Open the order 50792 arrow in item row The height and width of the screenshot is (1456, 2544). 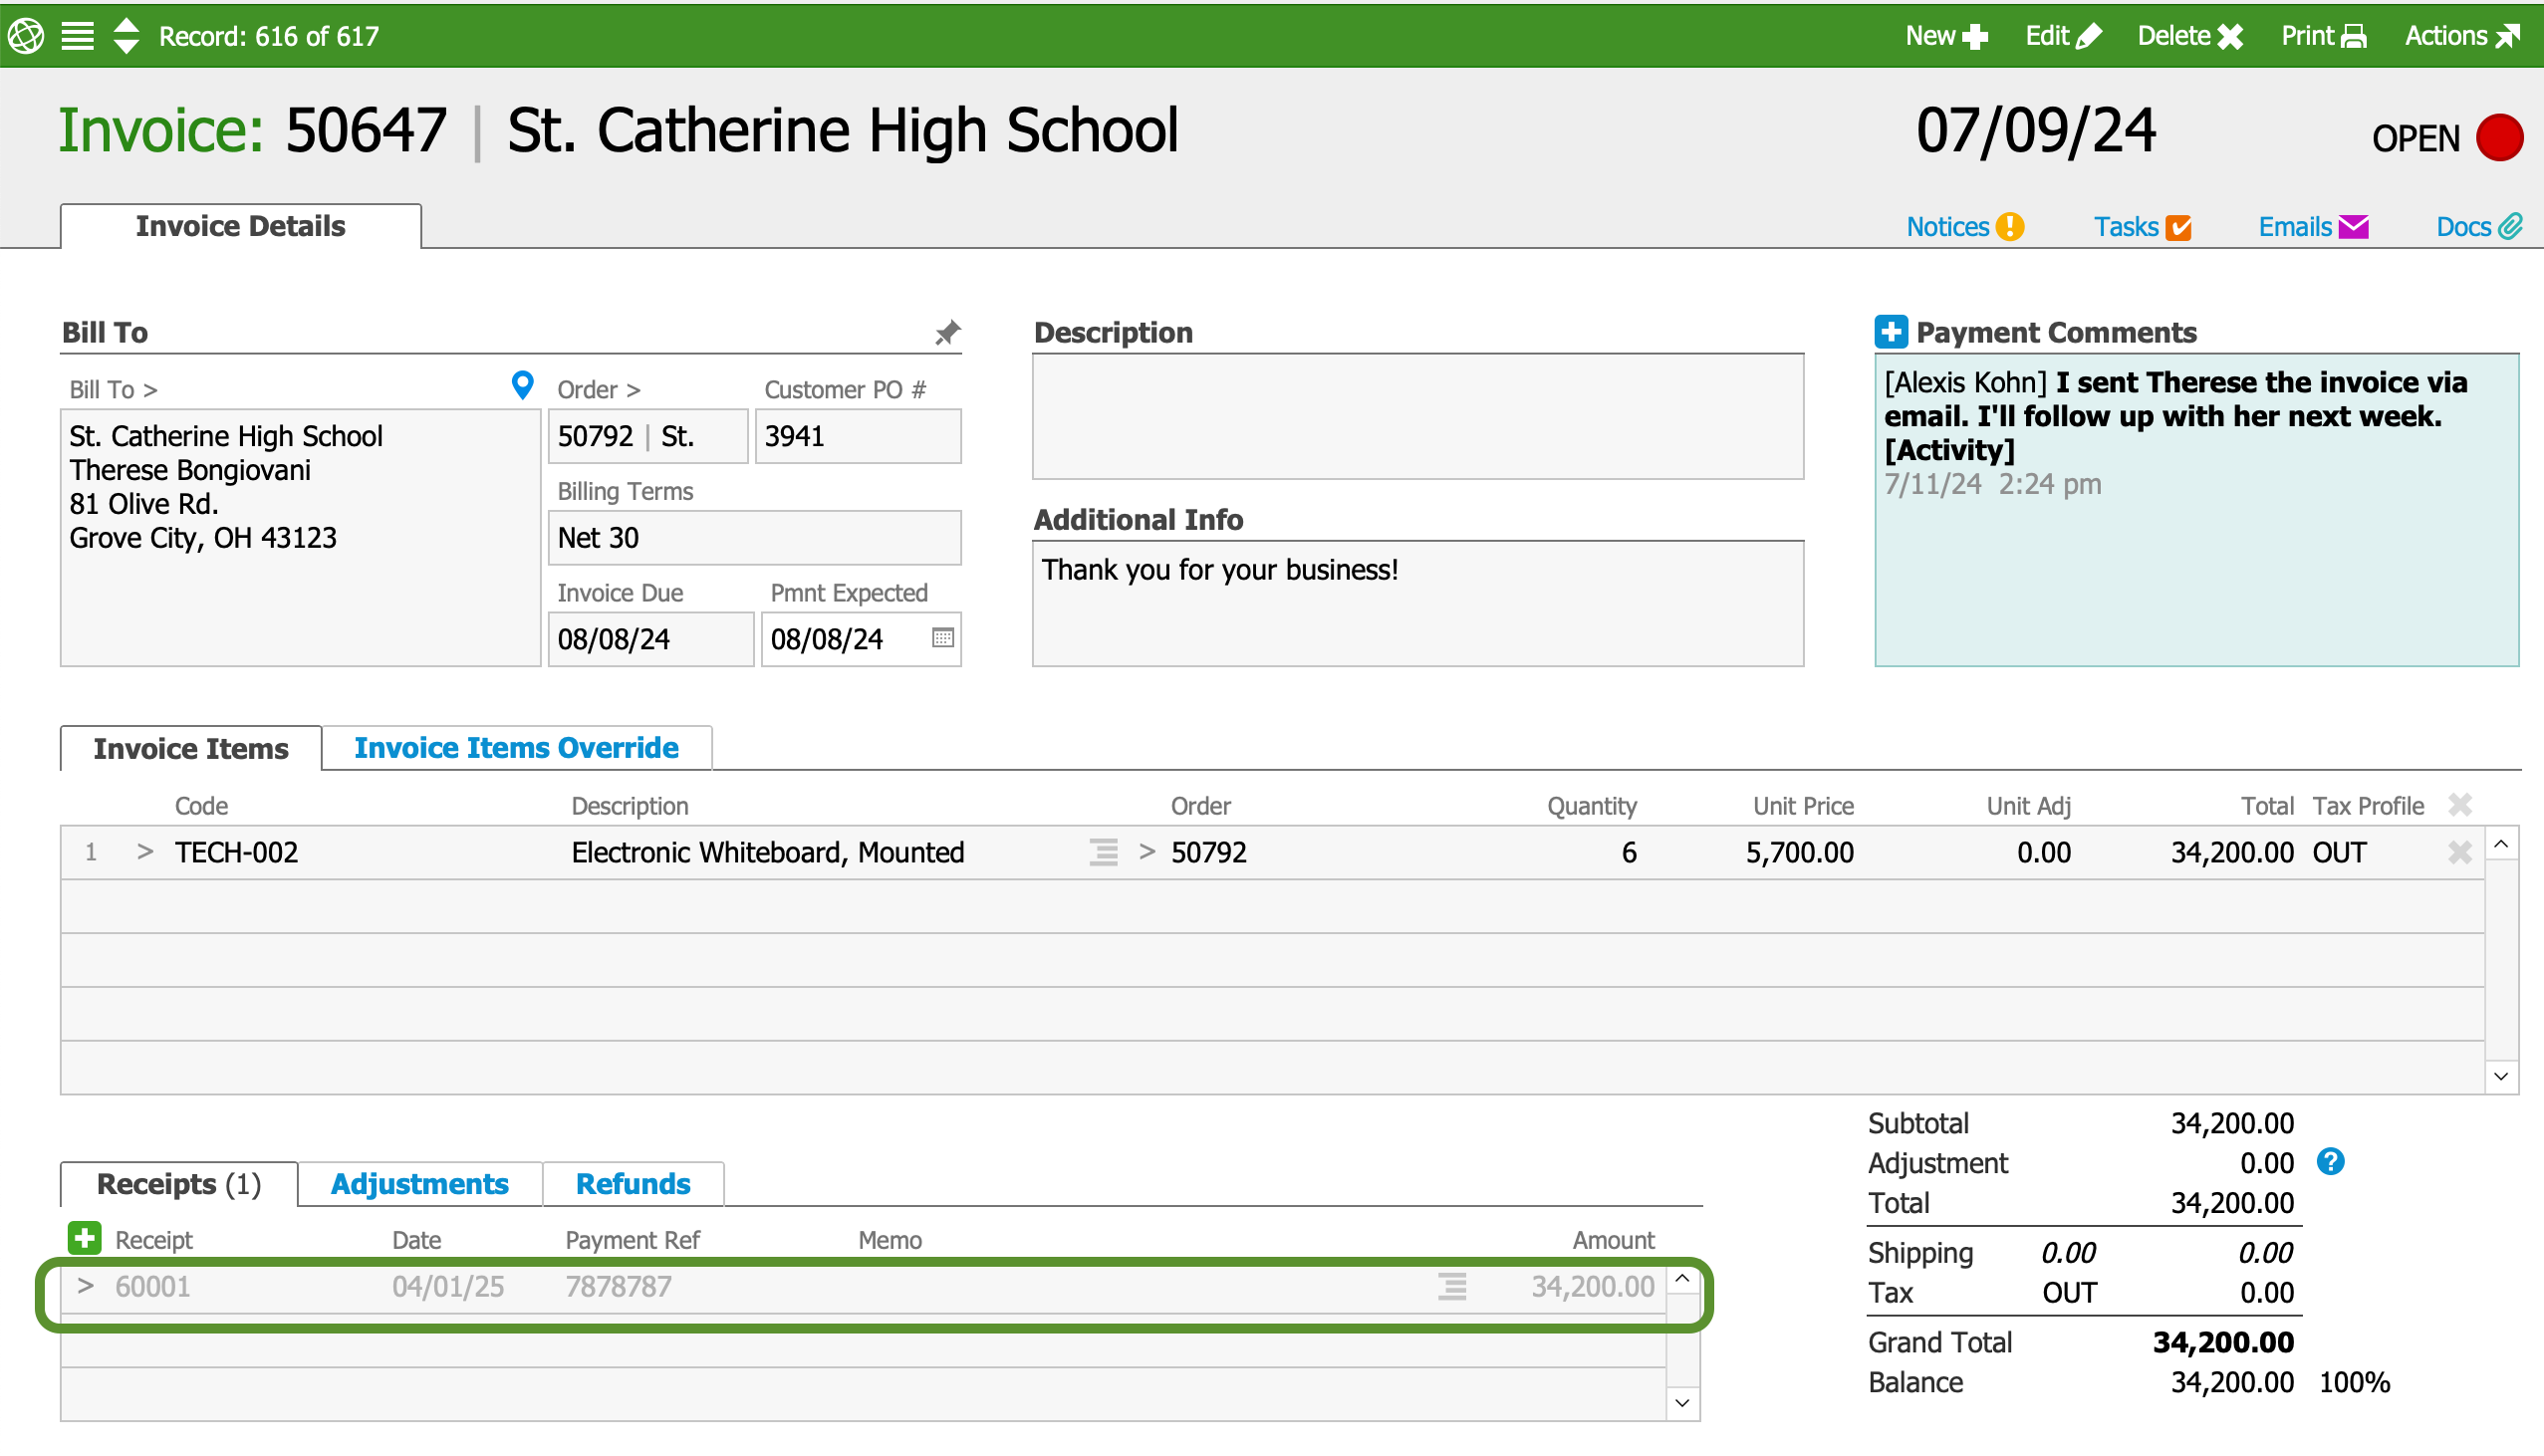point(1147,852)
